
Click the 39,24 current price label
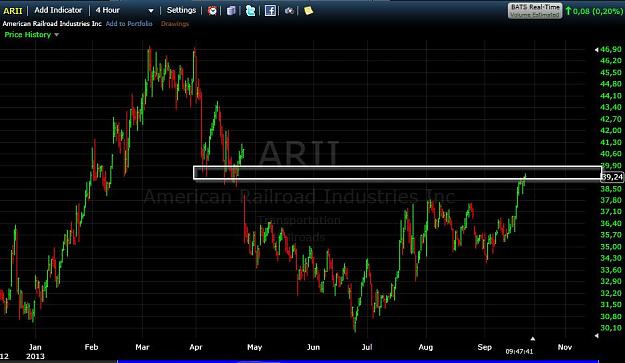click(612, 177)
